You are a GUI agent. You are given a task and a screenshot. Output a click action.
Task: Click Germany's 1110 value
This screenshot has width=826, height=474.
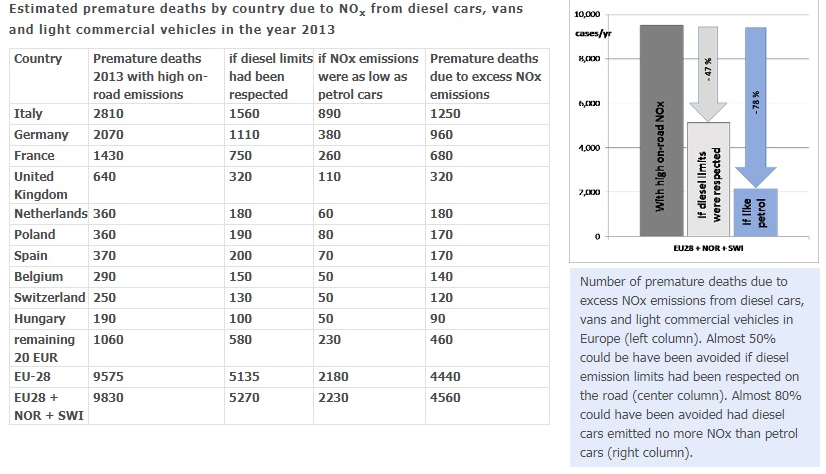(x=244, y=134)
